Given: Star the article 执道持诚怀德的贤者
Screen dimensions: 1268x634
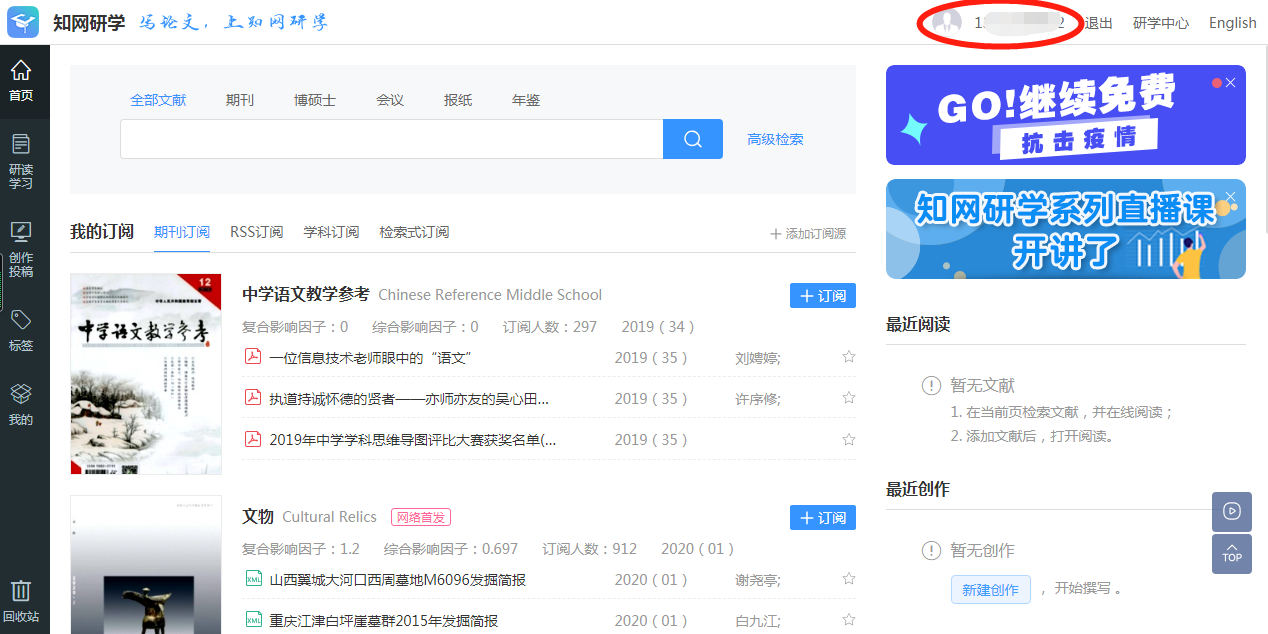Looking at the screenshot, I should 849,398.
